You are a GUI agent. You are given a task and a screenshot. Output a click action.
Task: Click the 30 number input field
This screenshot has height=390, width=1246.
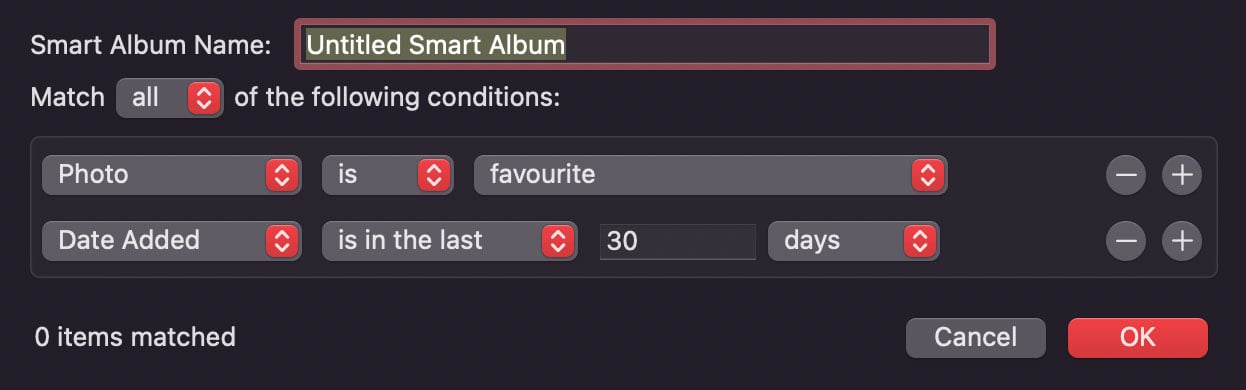[x=677, y=241]
